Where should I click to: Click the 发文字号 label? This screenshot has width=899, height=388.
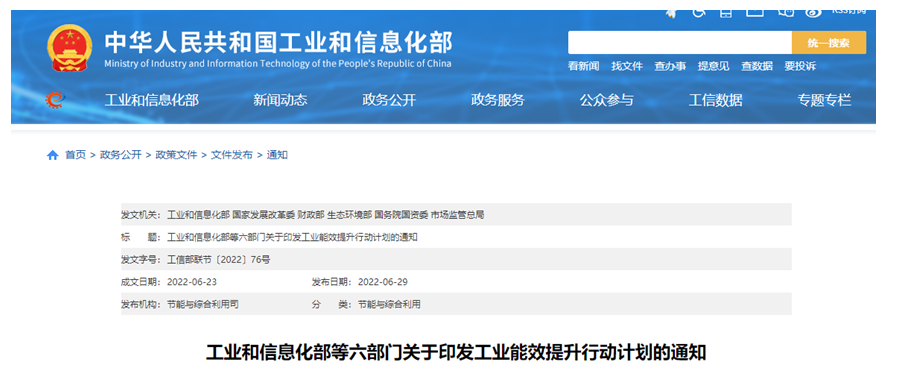(x=141, y=260)
